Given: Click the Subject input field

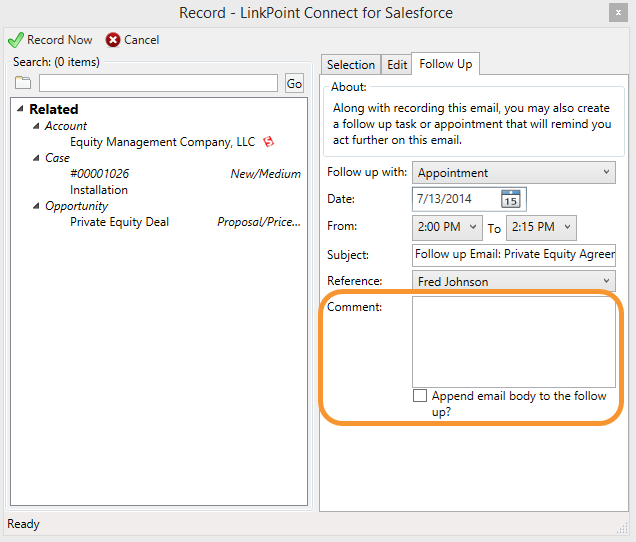Looking at the screenshot, I should [514, 255].
